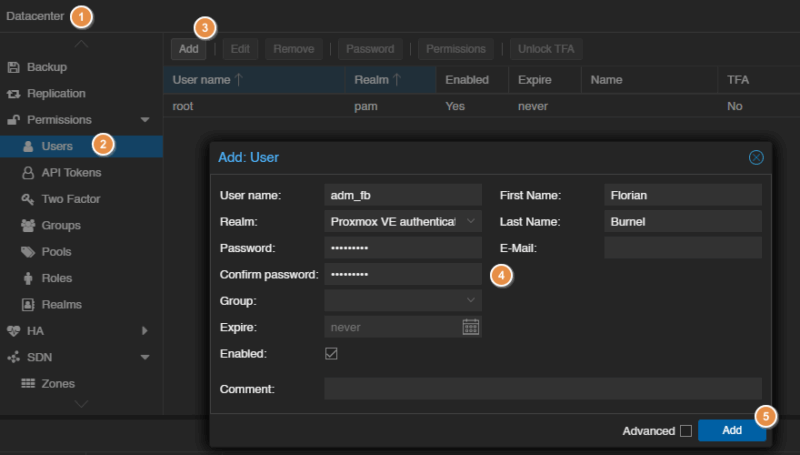800x455 pixels.
Task: Click the Add button in users toolbar
Action: pyautogui.click(x=188, y=49)
